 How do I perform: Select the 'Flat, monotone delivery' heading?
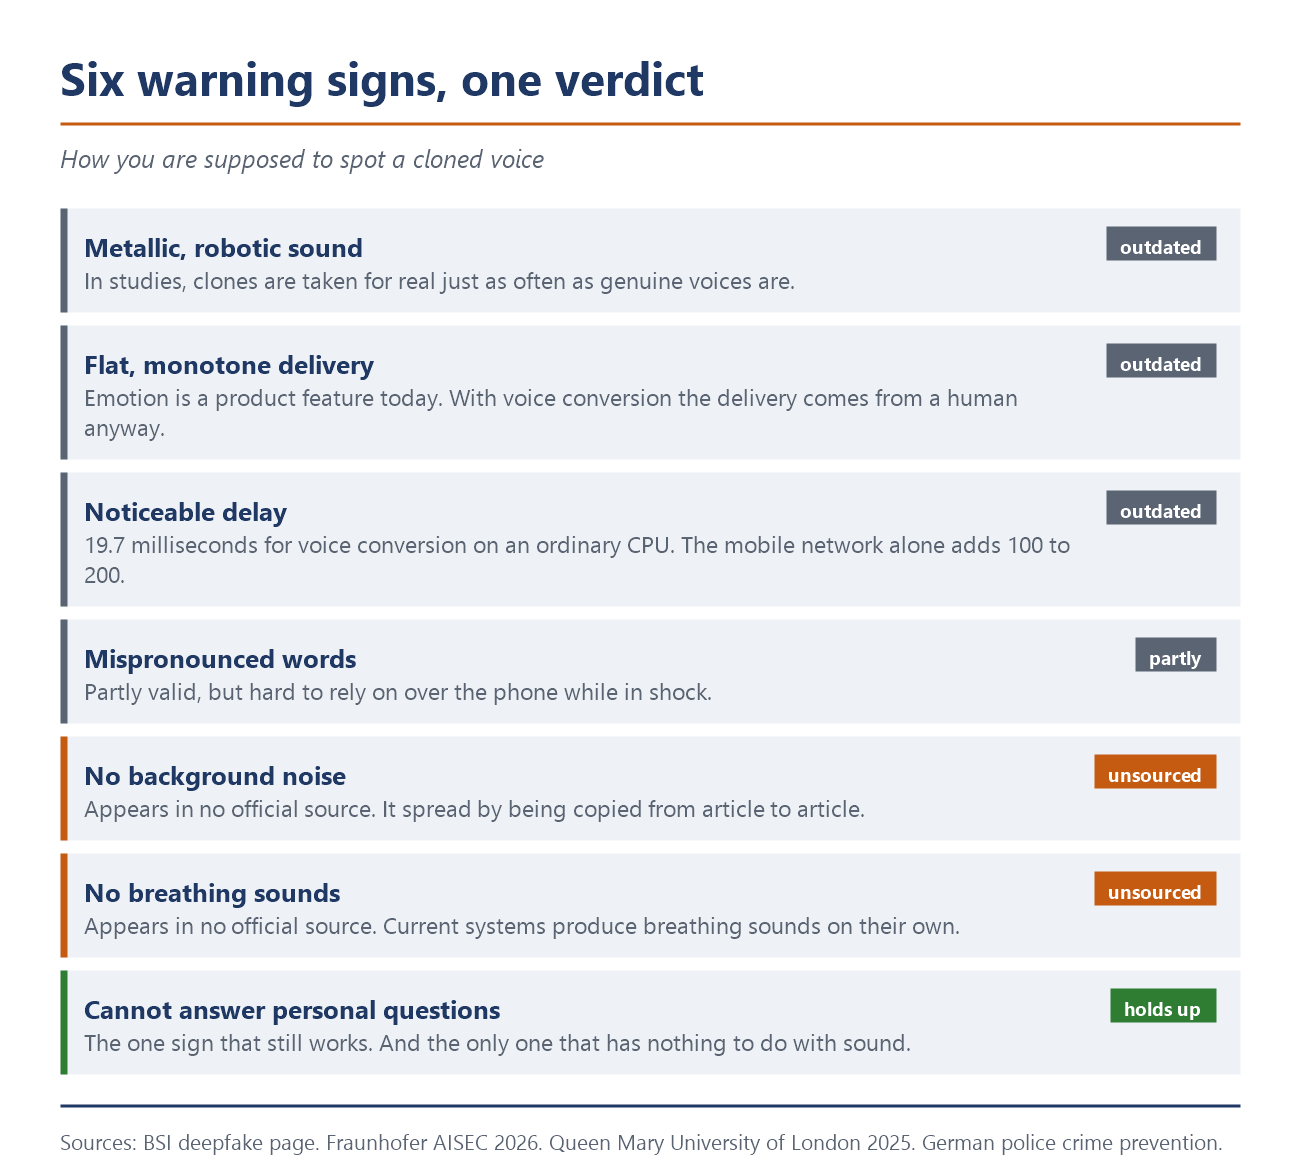click(x=229, y=365)
